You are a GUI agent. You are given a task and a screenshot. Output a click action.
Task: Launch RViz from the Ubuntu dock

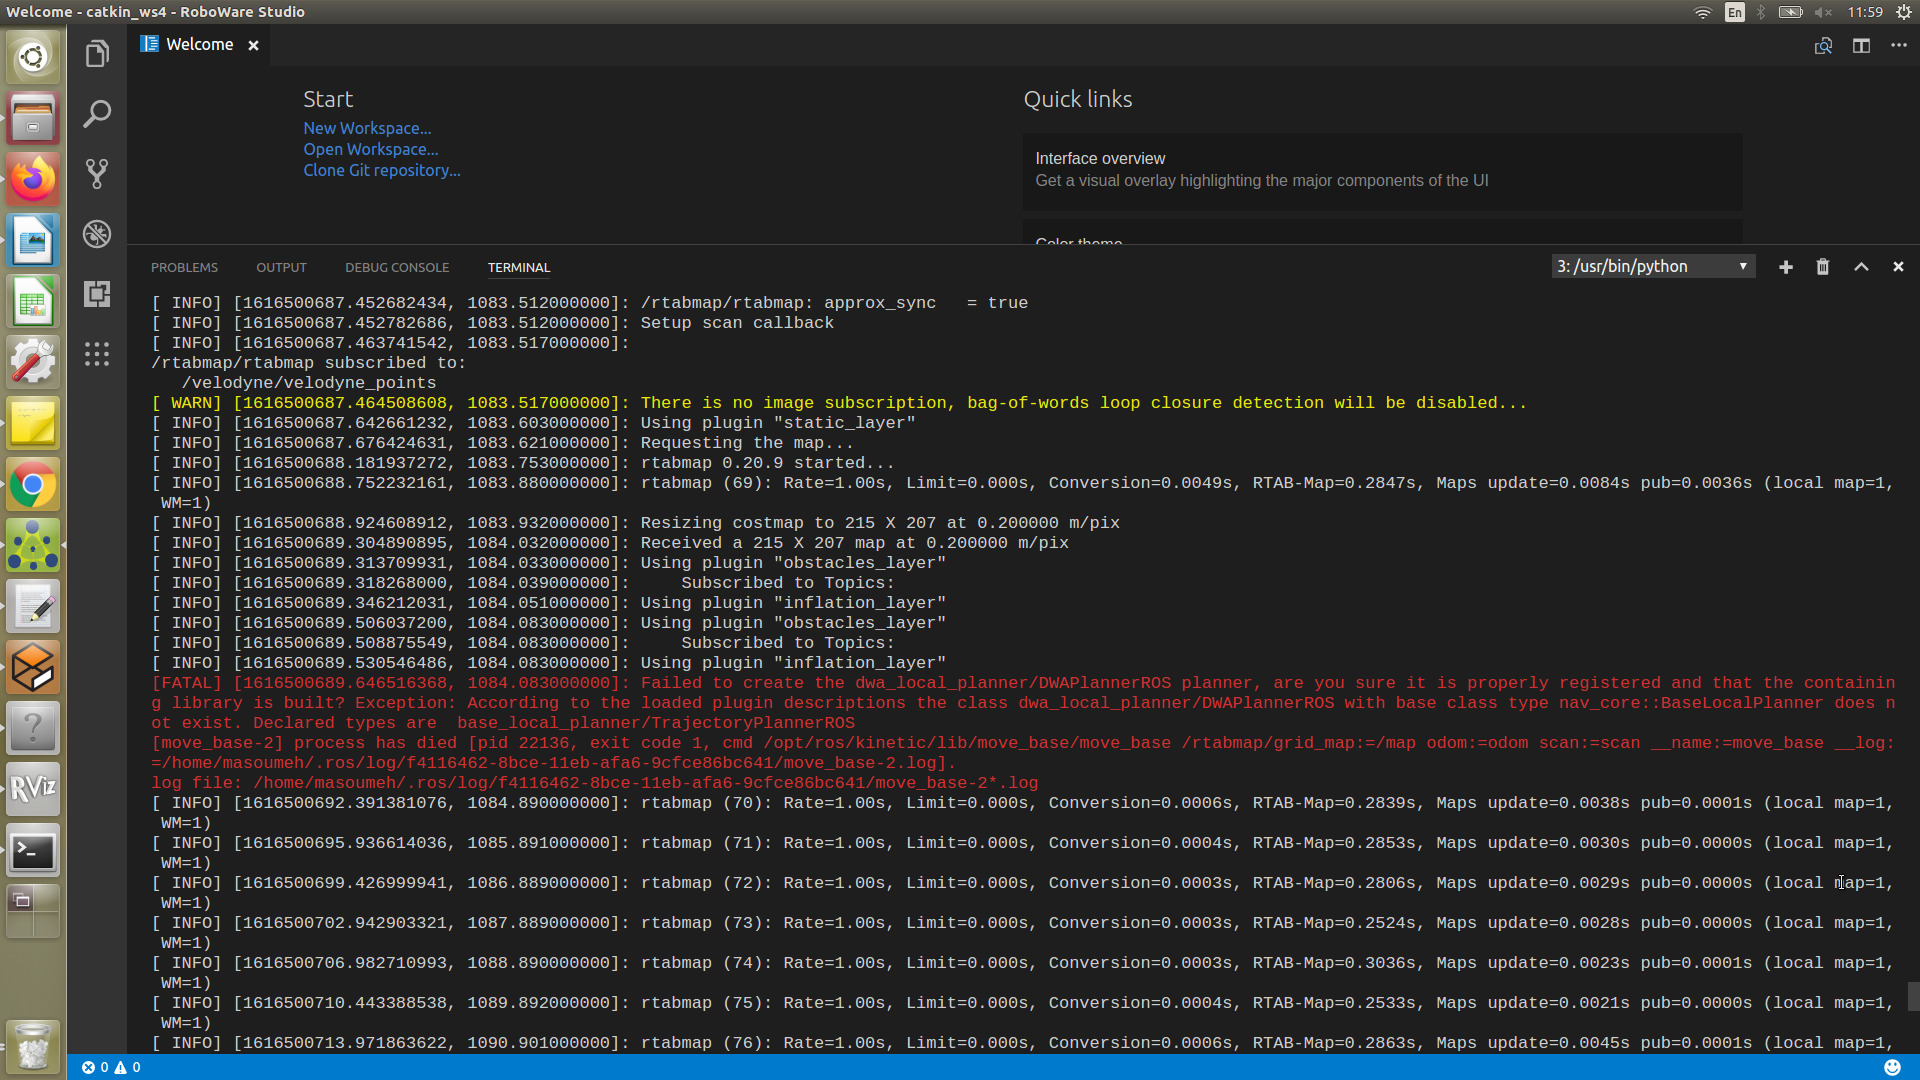click(x=33, y=789)
